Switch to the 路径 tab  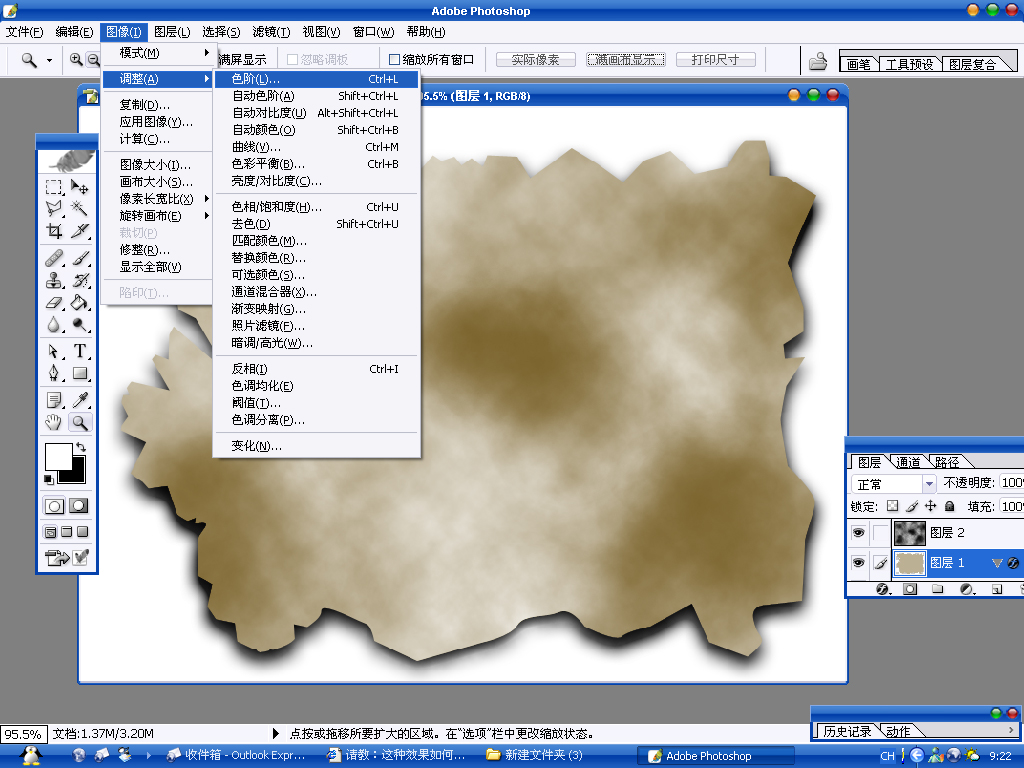pos(947,462)
